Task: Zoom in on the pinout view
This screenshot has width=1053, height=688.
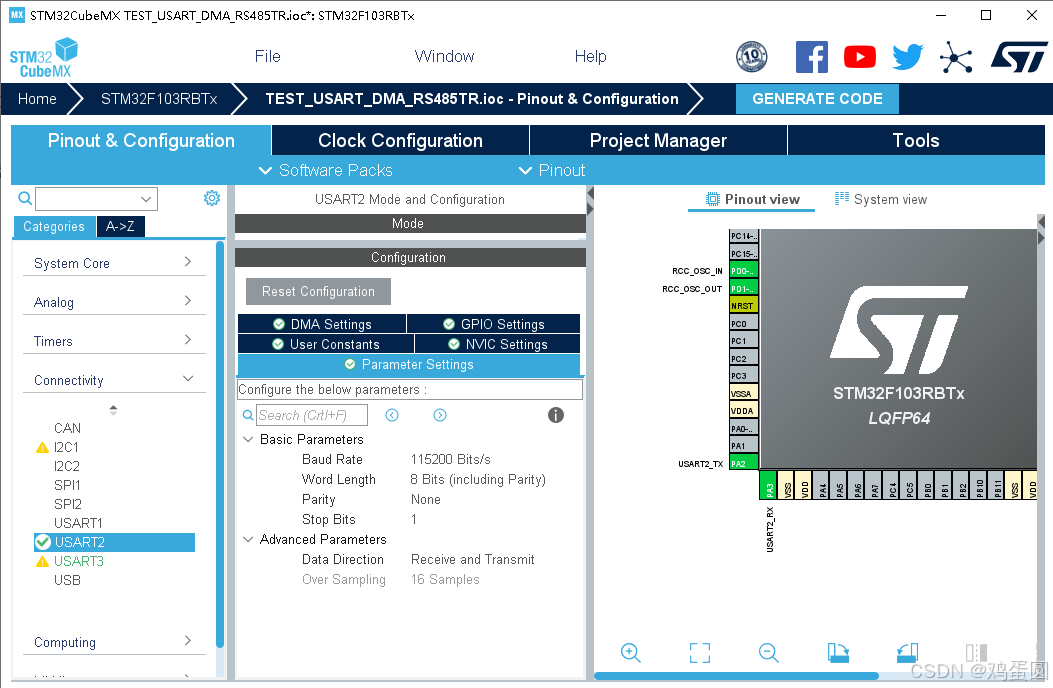Action: pos(631,652)
